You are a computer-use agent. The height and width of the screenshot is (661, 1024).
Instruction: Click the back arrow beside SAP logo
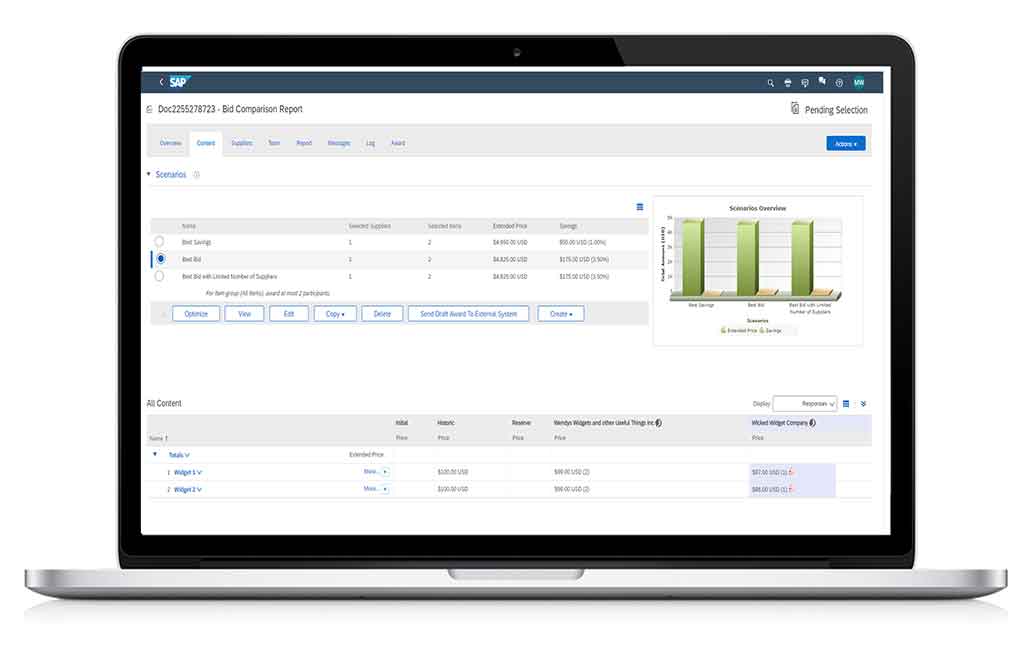[161, 82]
